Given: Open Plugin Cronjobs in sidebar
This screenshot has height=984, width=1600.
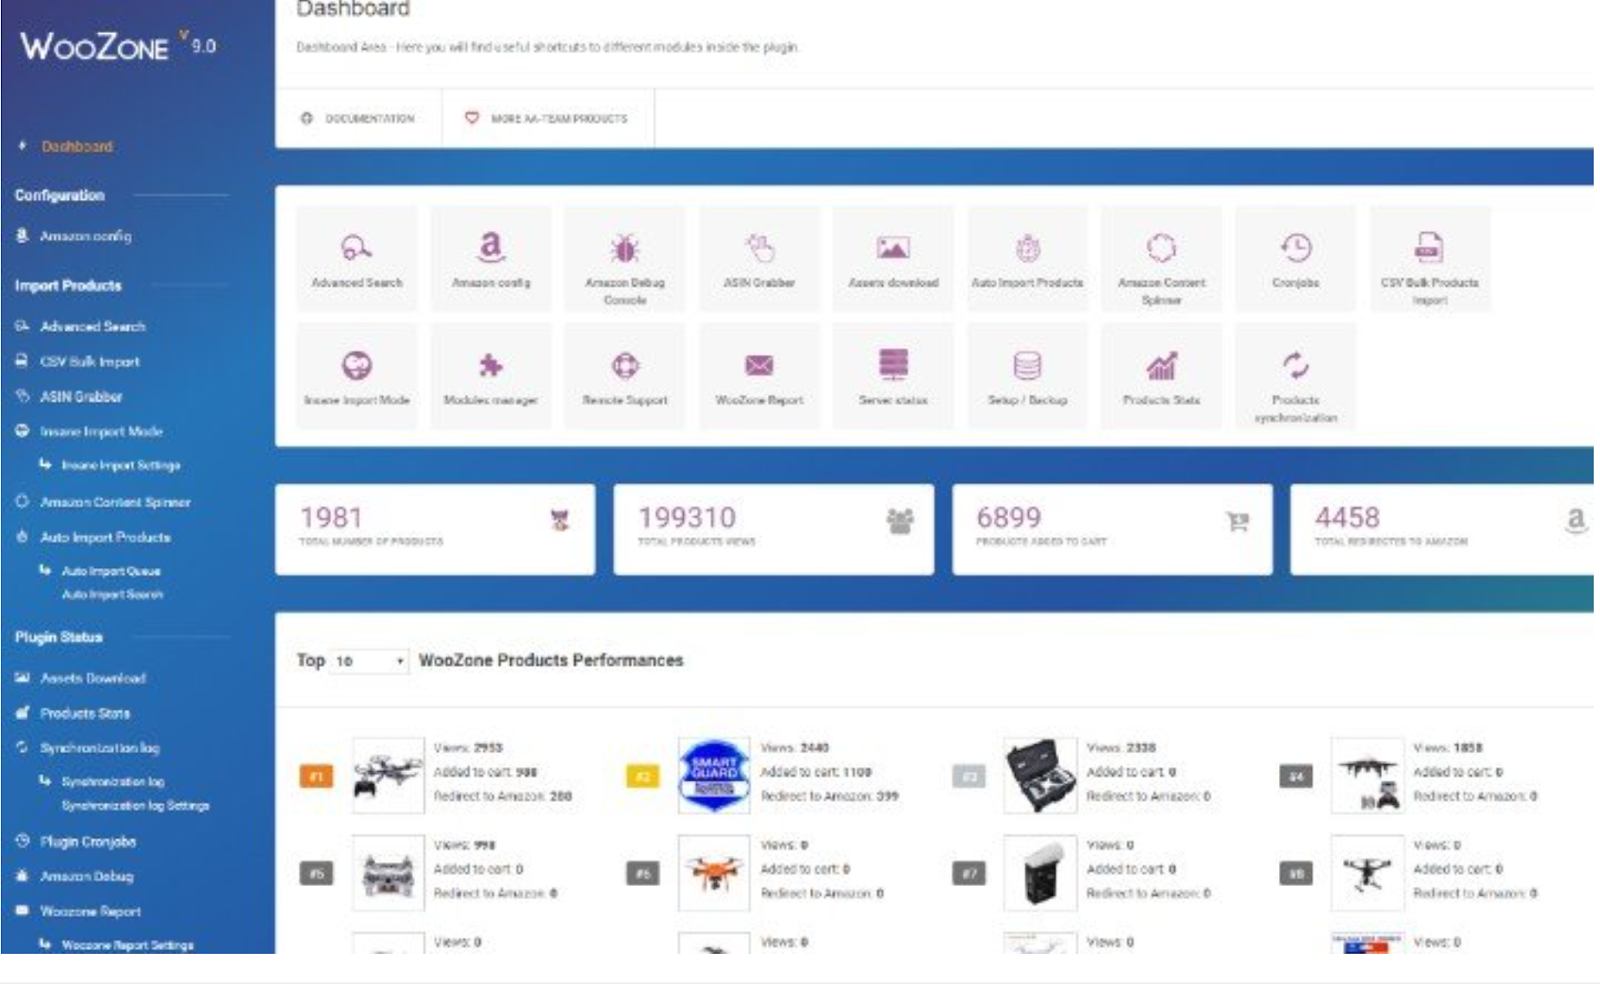Looking at the screenshot, I should coord(87,842).
